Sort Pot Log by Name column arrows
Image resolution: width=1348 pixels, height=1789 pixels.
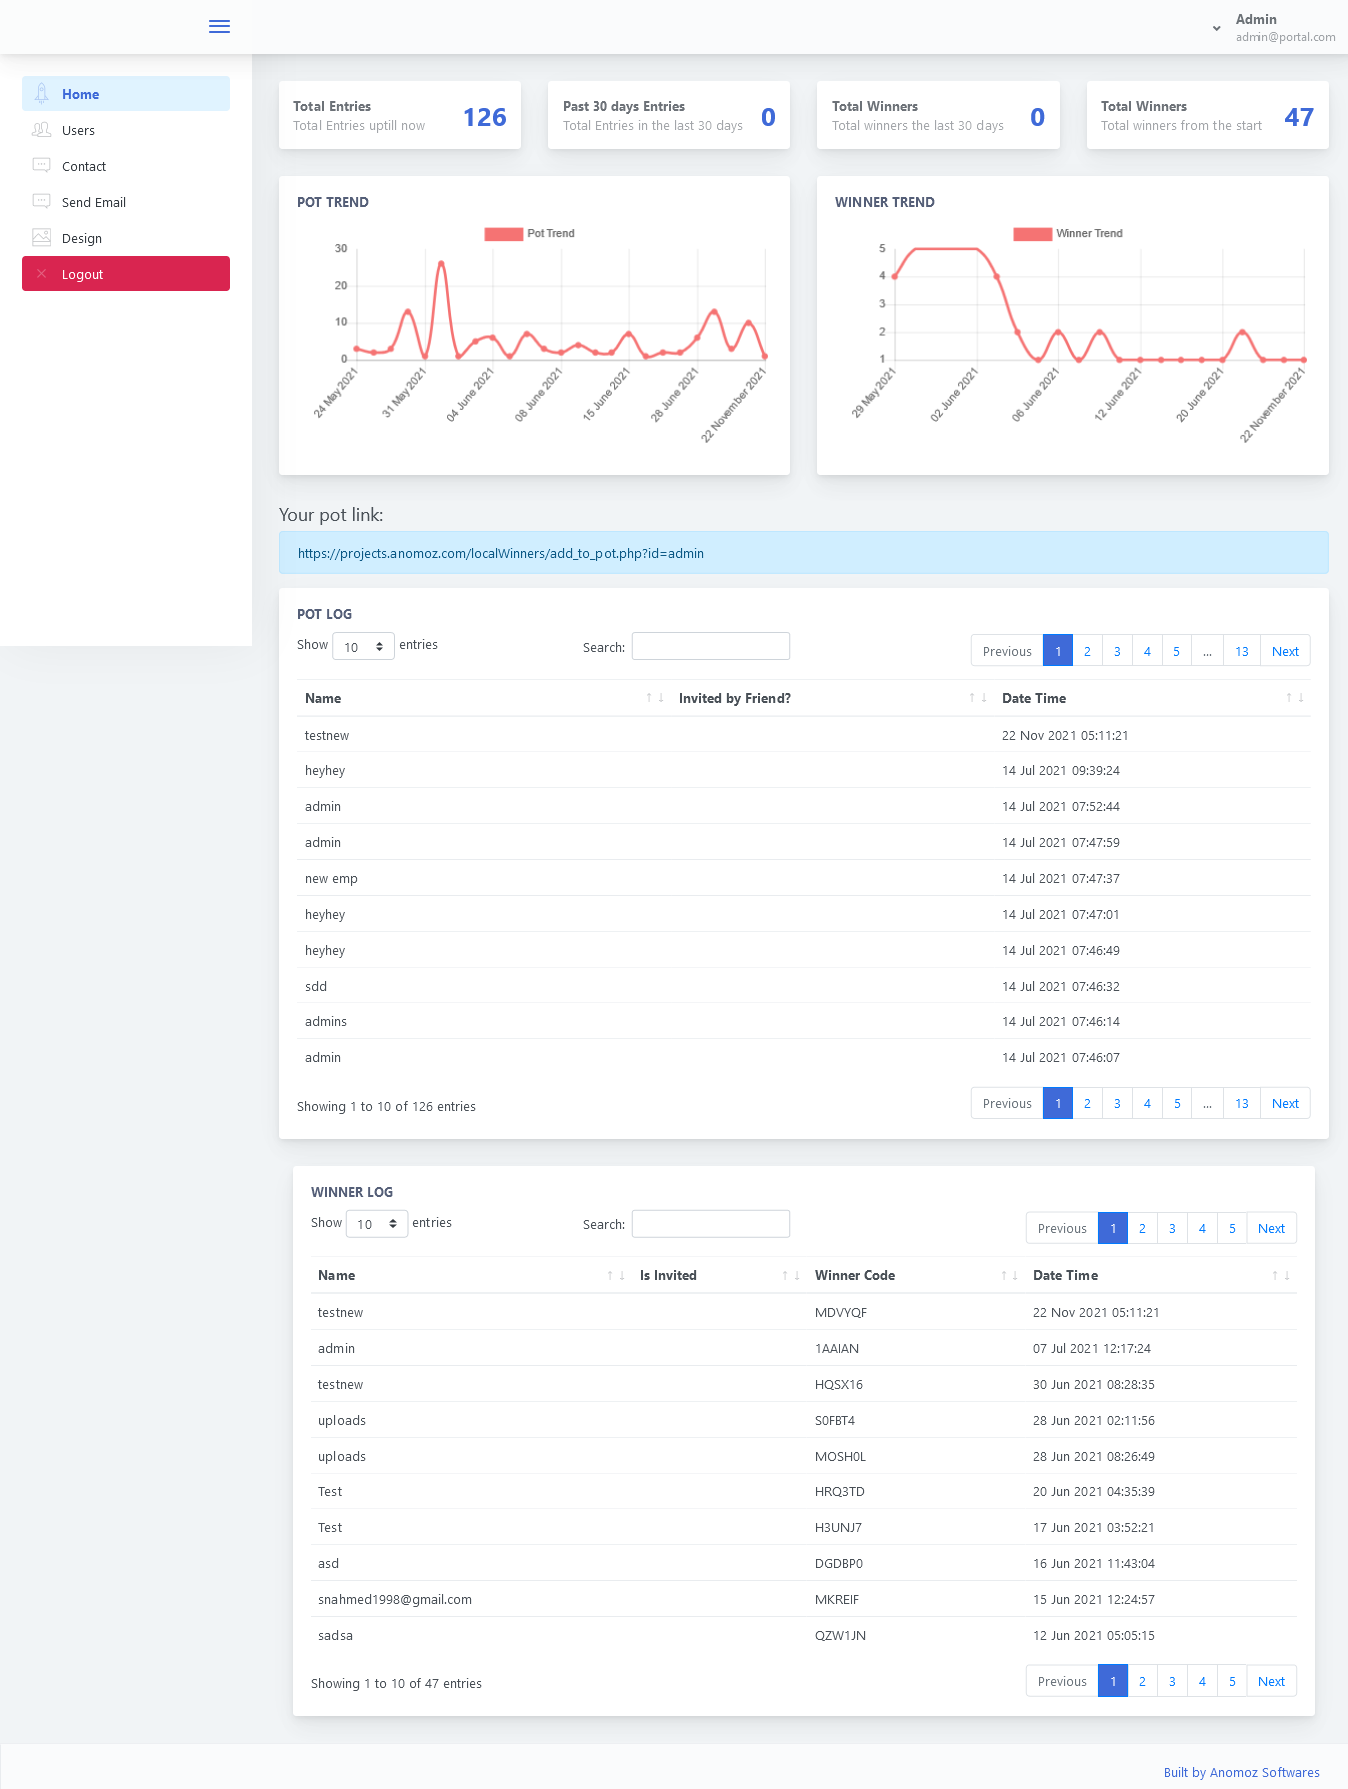click(654, 698)
